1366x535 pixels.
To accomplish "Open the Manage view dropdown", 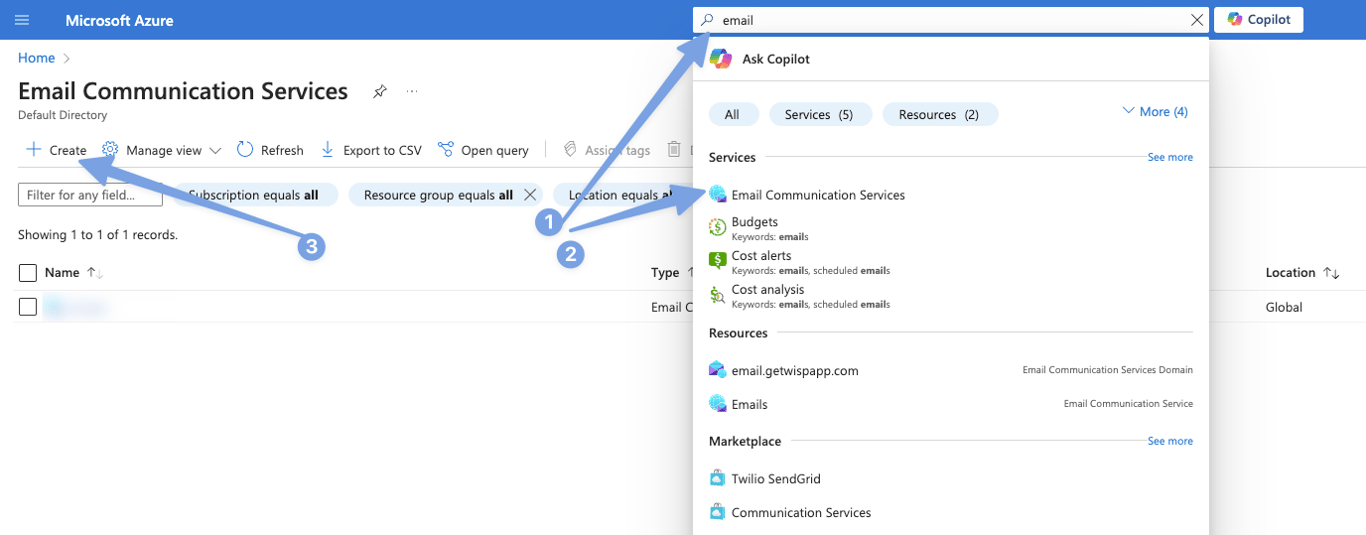I will pyautogui.click(x=162, y=150).
